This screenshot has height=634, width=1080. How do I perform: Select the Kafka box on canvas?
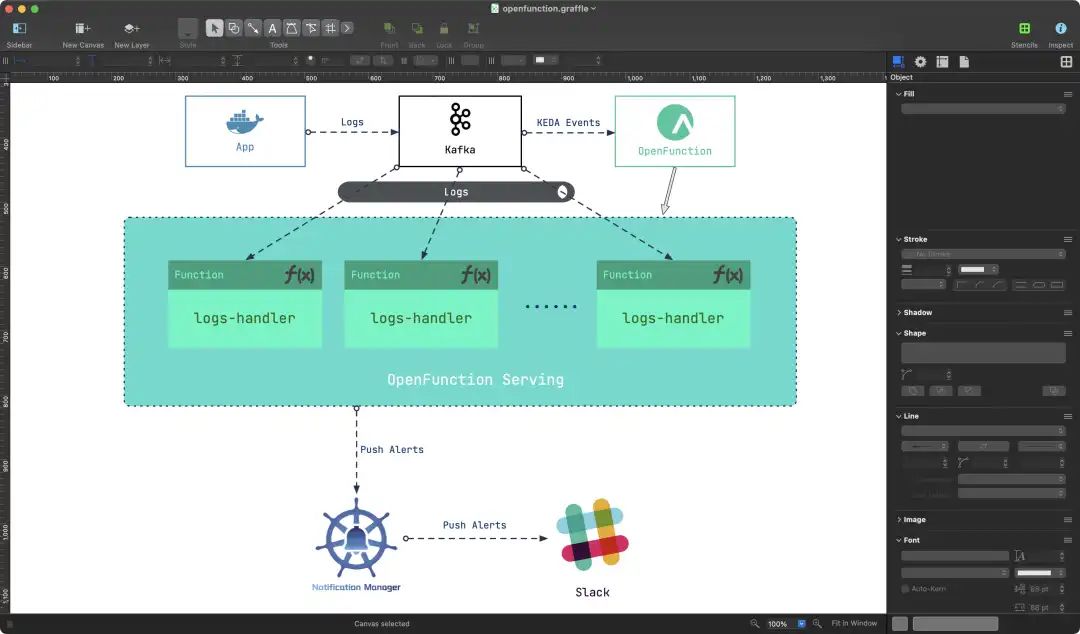coord(460,132)
